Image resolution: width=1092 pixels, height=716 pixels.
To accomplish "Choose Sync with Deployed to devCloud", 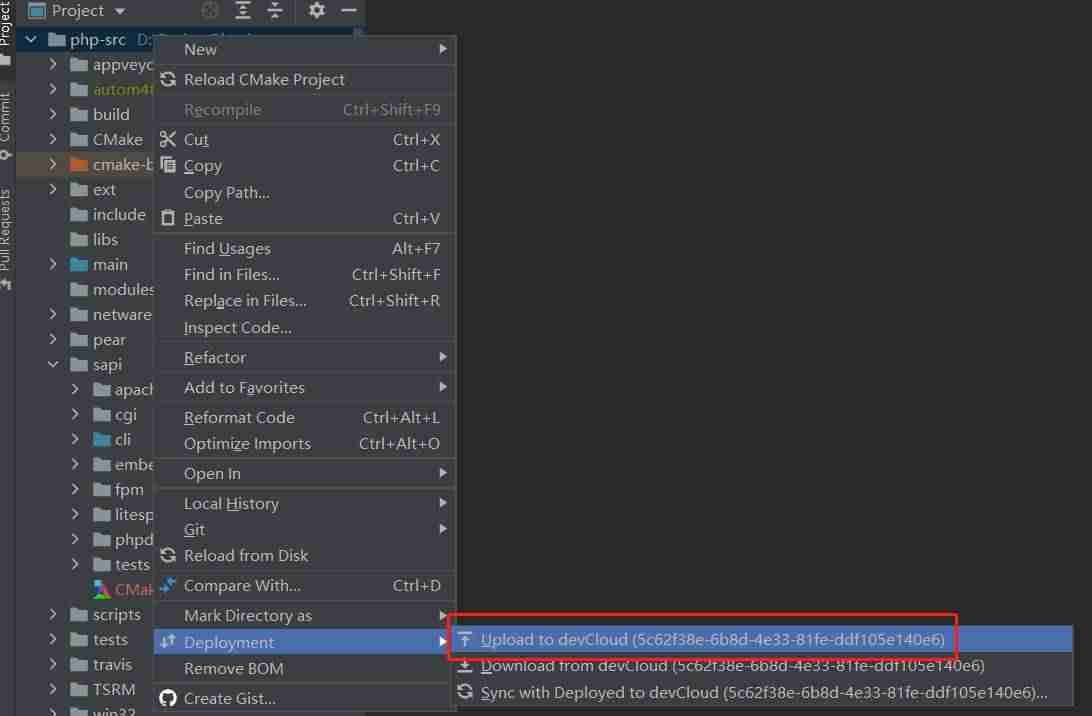I will click(x=763, y=692).
